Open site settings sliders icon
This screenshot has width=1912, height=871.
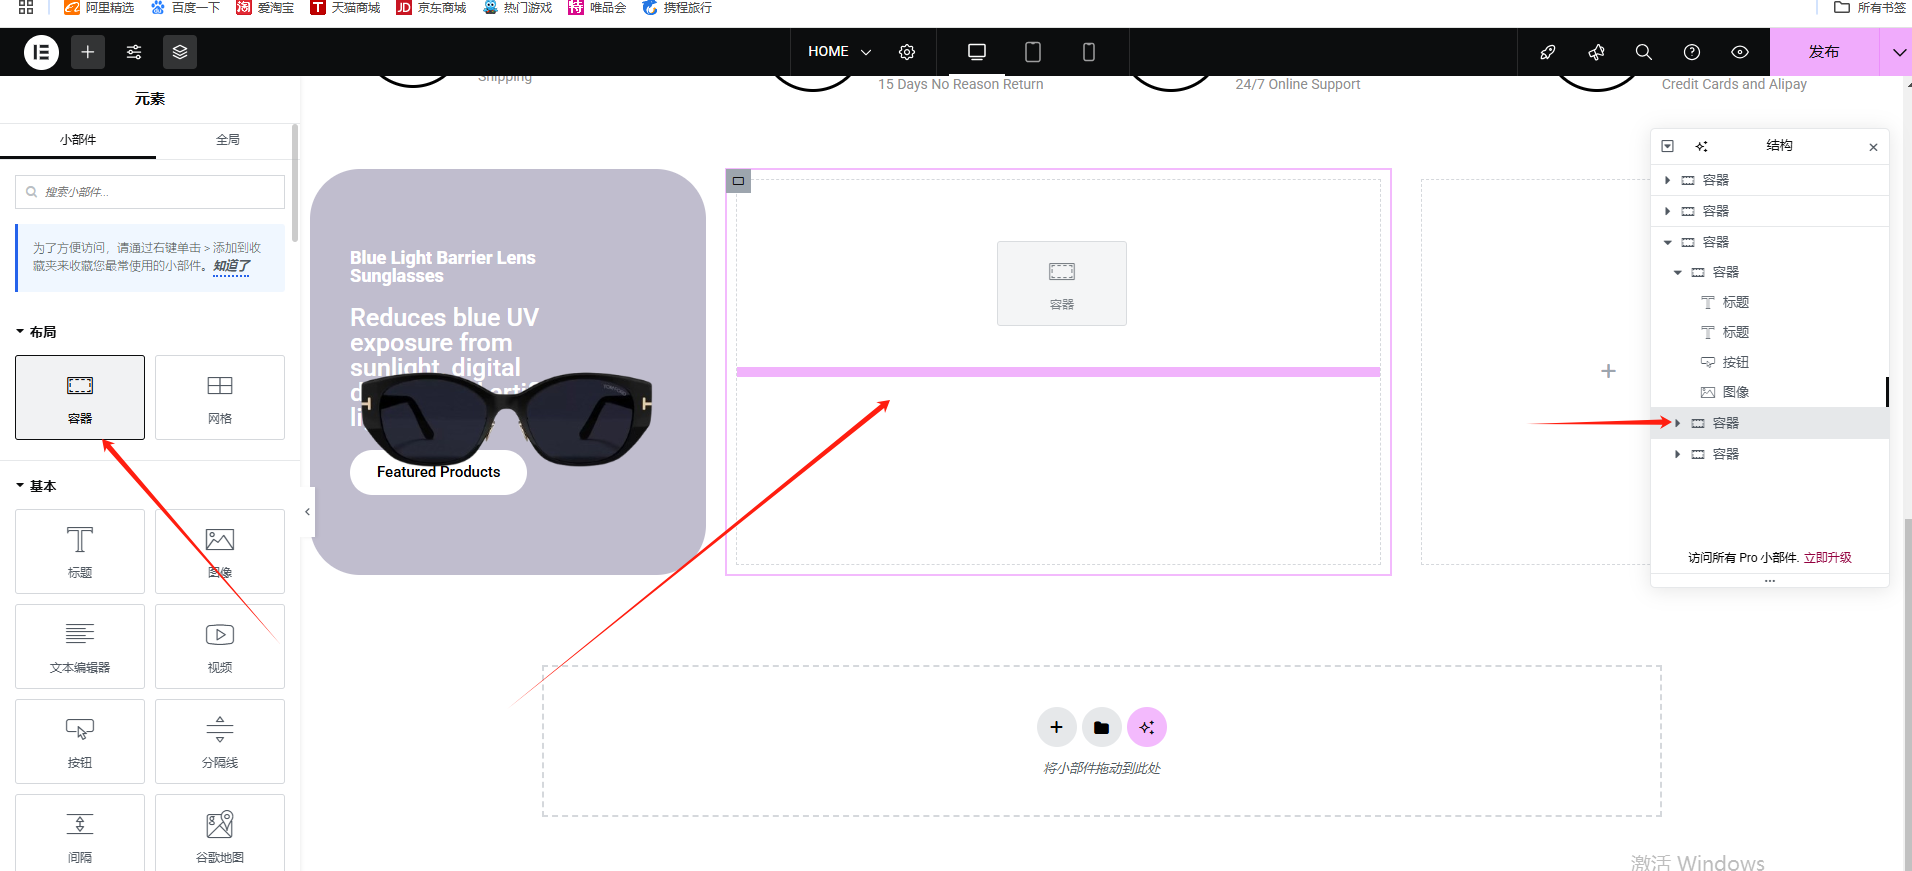coord(134,52)
